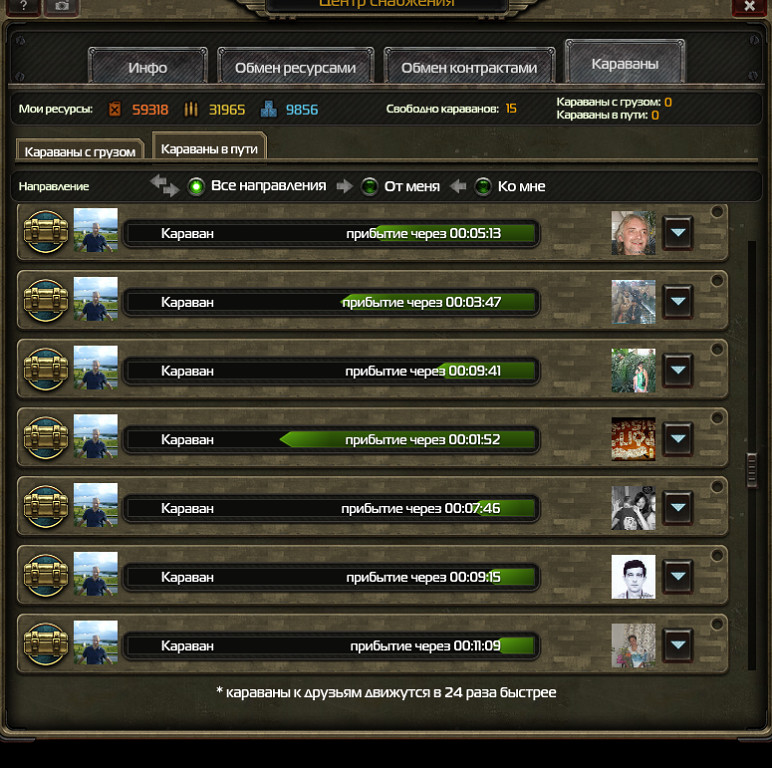Expand details of caravan arriving in 00:05:13
Viewport: 772px width, 768px height.
(x=678, y=232)
